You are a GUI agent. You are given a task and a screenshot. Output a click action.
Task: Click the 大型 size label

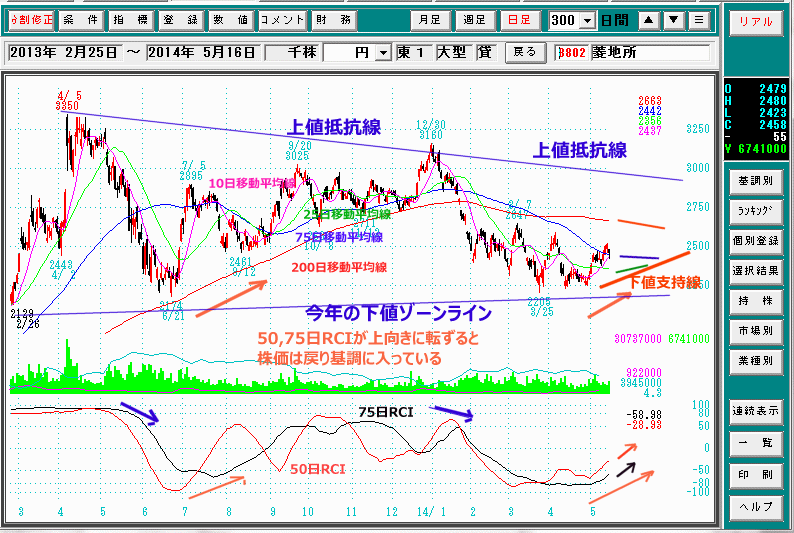(454, 52)
